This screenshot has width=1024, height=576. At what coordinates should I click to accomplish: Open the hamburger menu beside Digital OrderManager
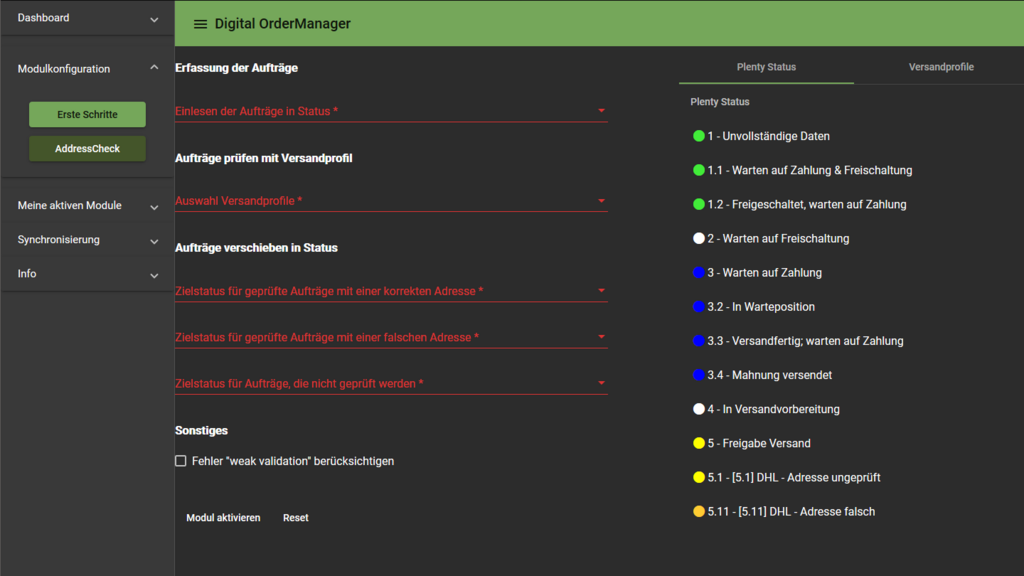click(200, 24)
